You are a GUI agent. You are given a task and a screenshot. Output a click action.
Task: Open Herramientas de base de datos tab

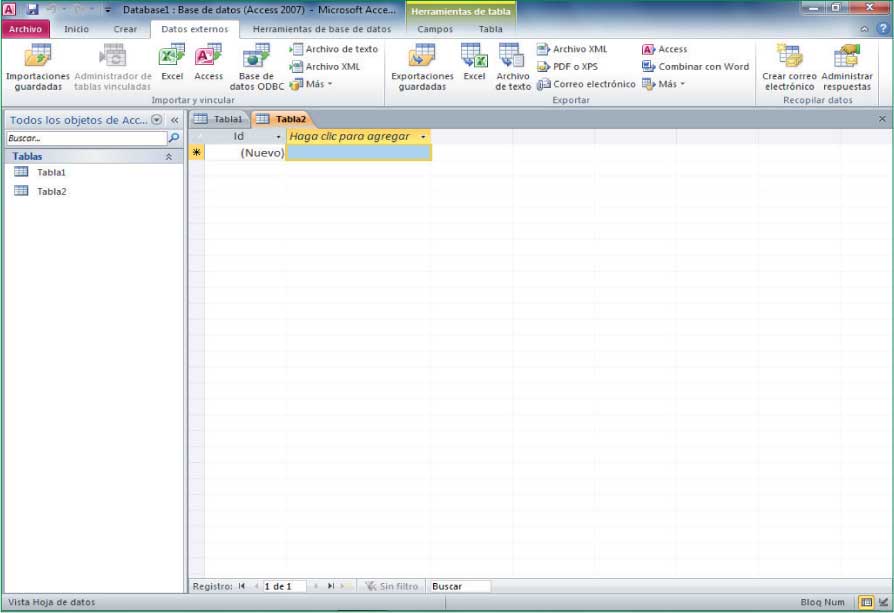point(322,29)
